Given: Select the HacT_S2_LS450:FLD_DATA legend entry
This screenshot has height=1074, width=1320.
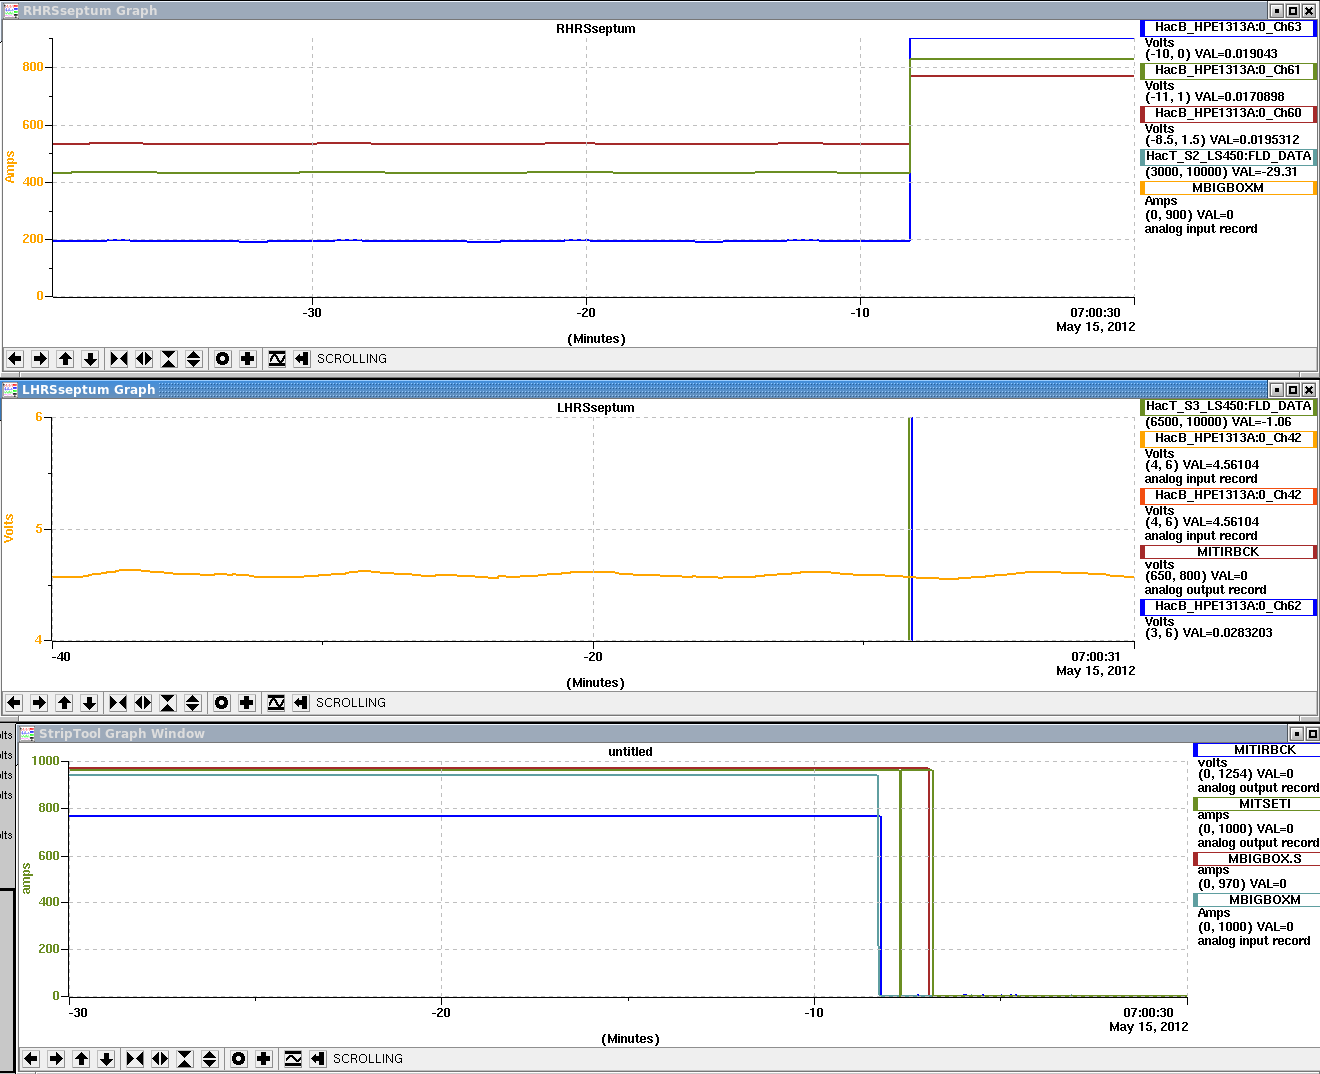Looking at the screenshot, I should click(1228, 157).
